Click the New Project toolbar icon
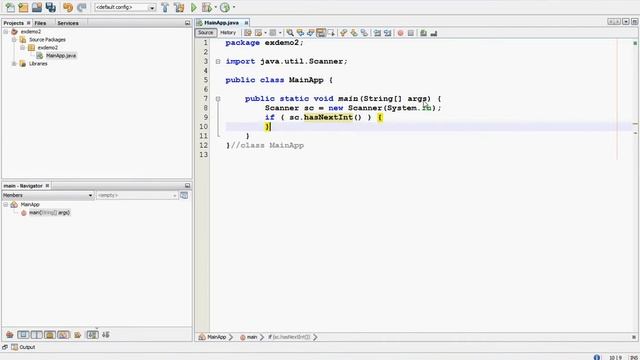Image resolution: width=640 pixels, height=360 pixels. [x=23, y=7]
